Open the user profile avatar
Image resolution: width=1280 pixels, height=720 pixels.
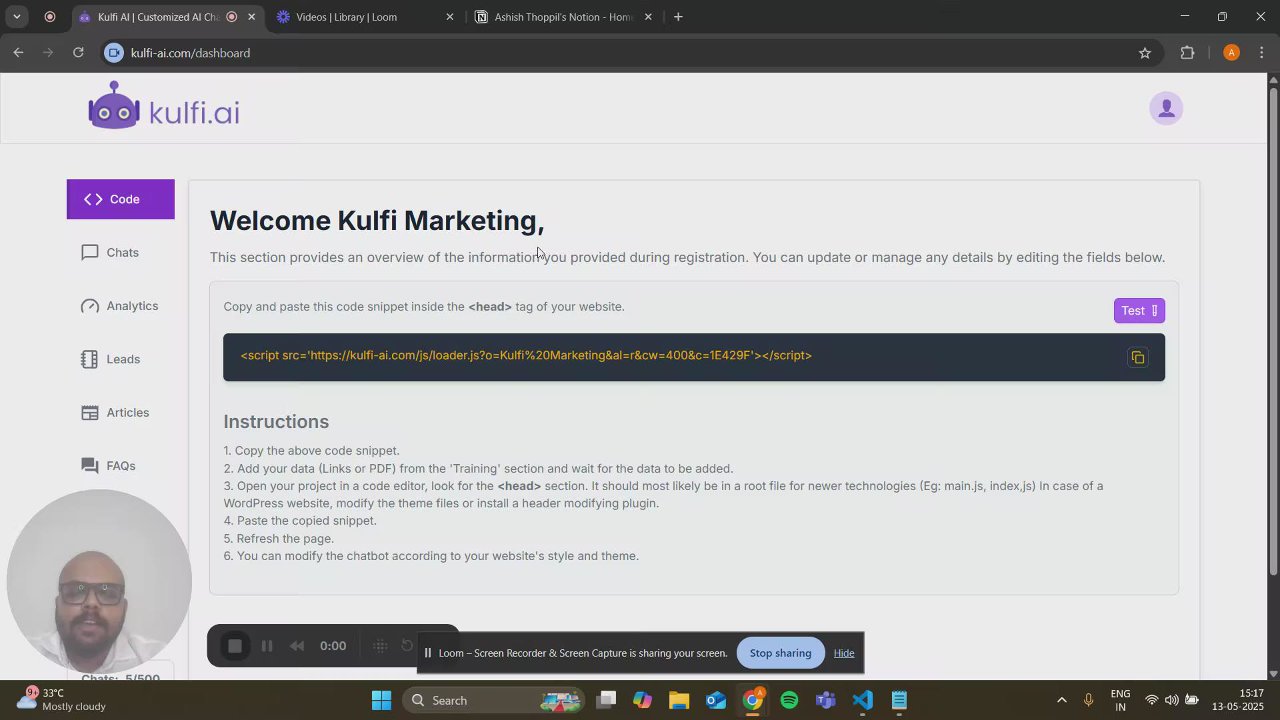click(1166, 109)
